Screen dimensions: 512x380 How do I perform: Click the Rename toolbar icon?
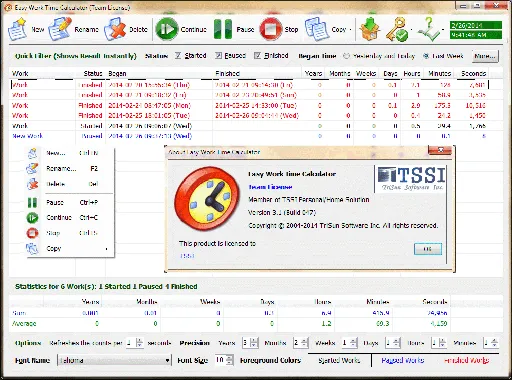click(x=60, y=29)
